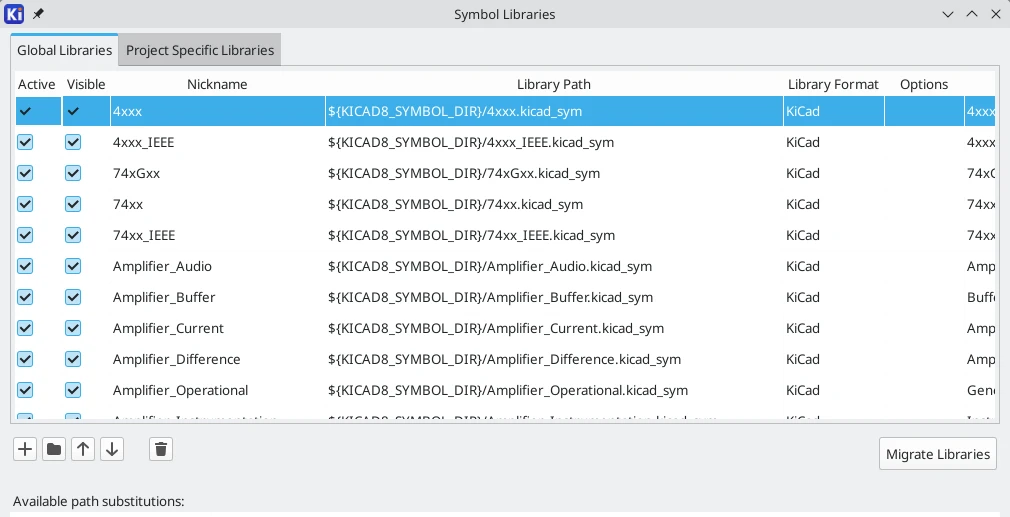Uncheck Active for Amplifier_Audio library
This screenshot has width=1010, height=517.
pos(25,266)
